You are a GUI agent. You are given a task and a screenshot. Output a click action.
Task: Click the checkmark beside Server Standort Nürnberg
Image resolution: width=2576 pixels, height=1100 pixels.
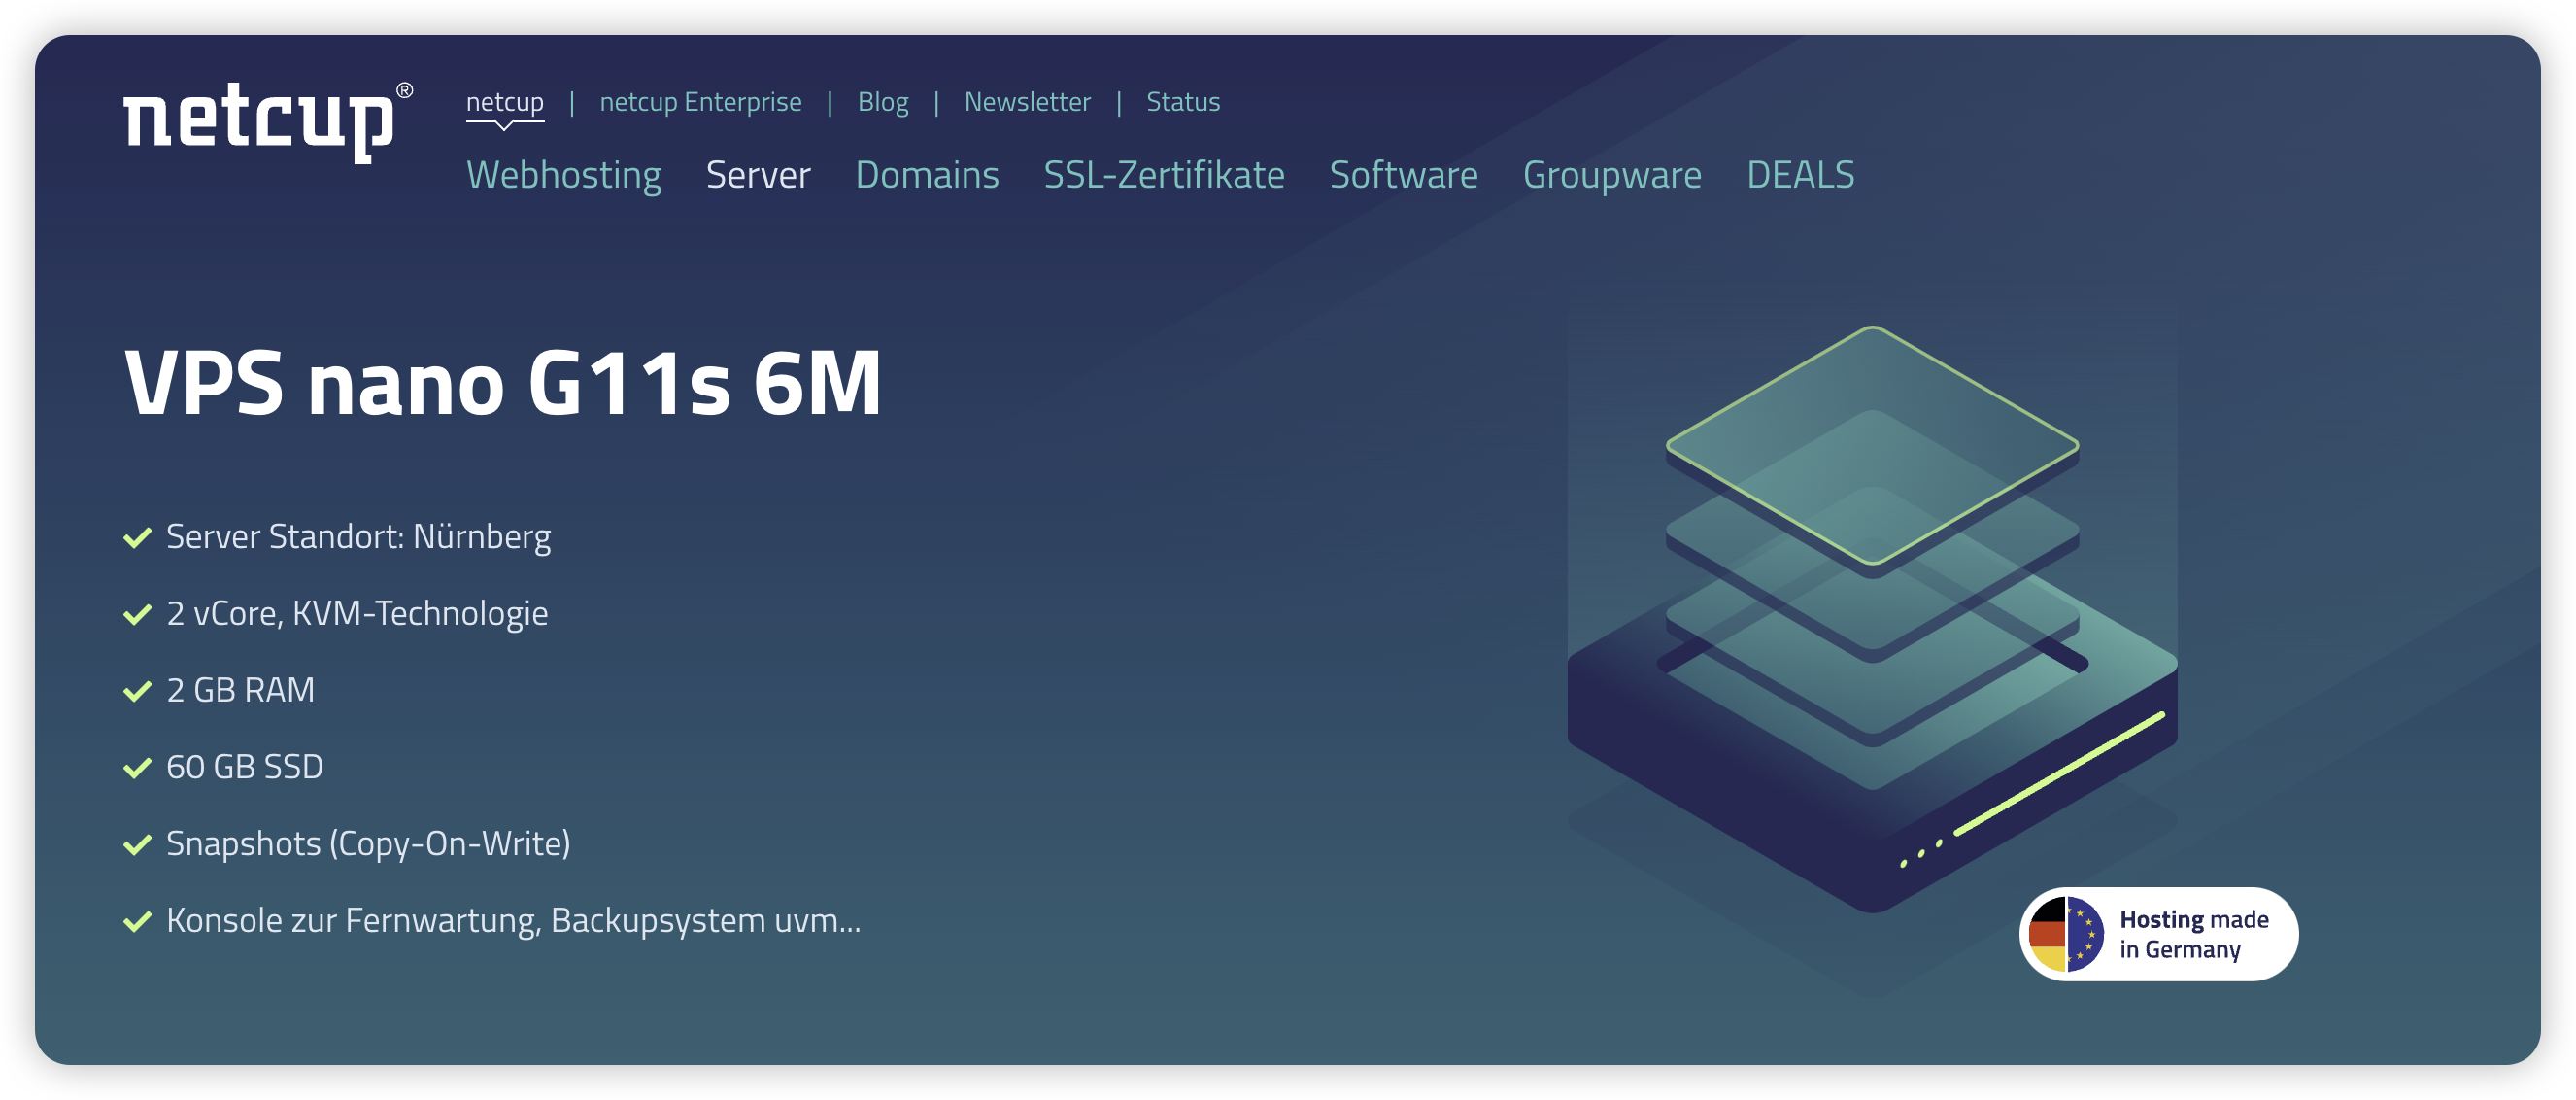137,538
